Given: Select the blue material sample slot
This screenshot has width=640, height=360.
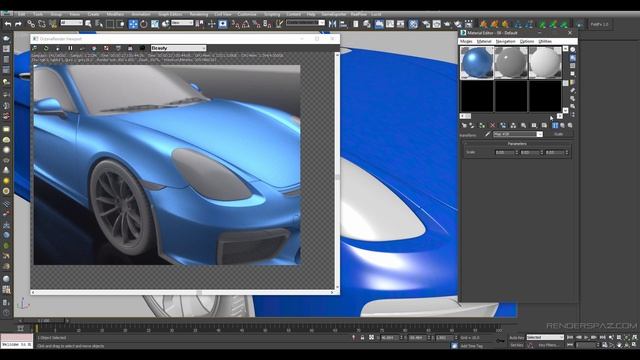Looking at the screenshot, I should 477,62.
